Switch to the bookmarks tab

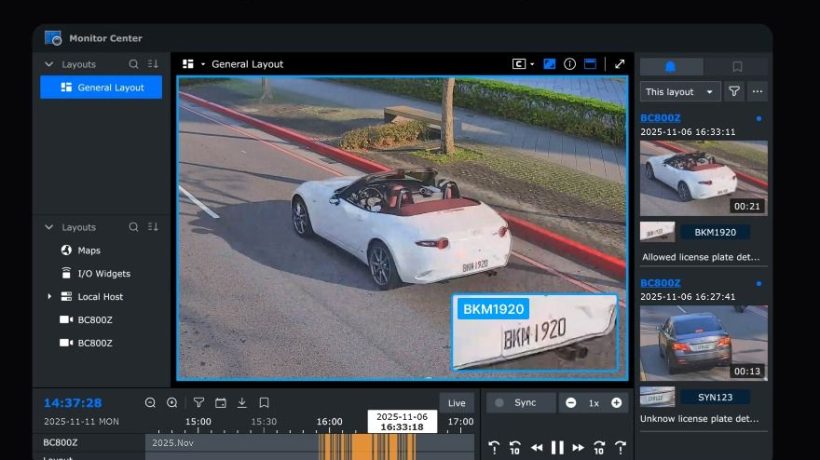(x=737, y=67)
